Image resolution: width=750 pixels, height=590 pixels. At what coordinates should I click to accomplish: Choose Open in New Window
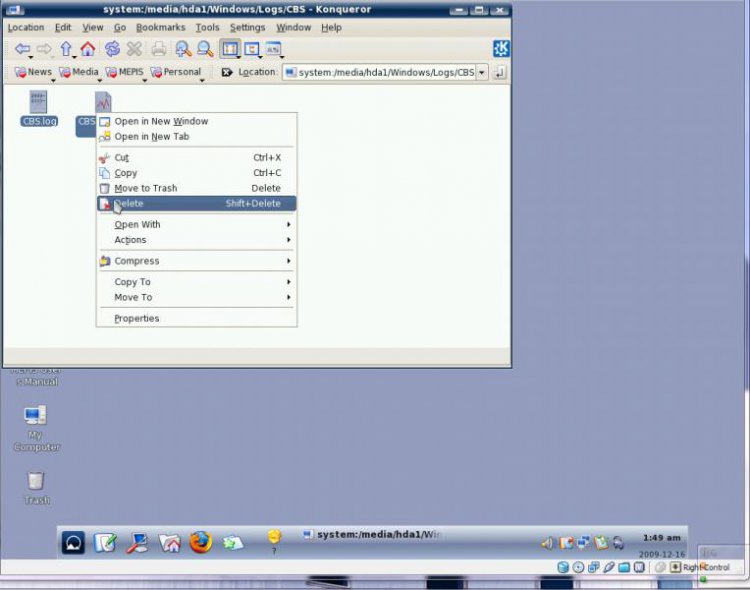click(x=197, y=122)
